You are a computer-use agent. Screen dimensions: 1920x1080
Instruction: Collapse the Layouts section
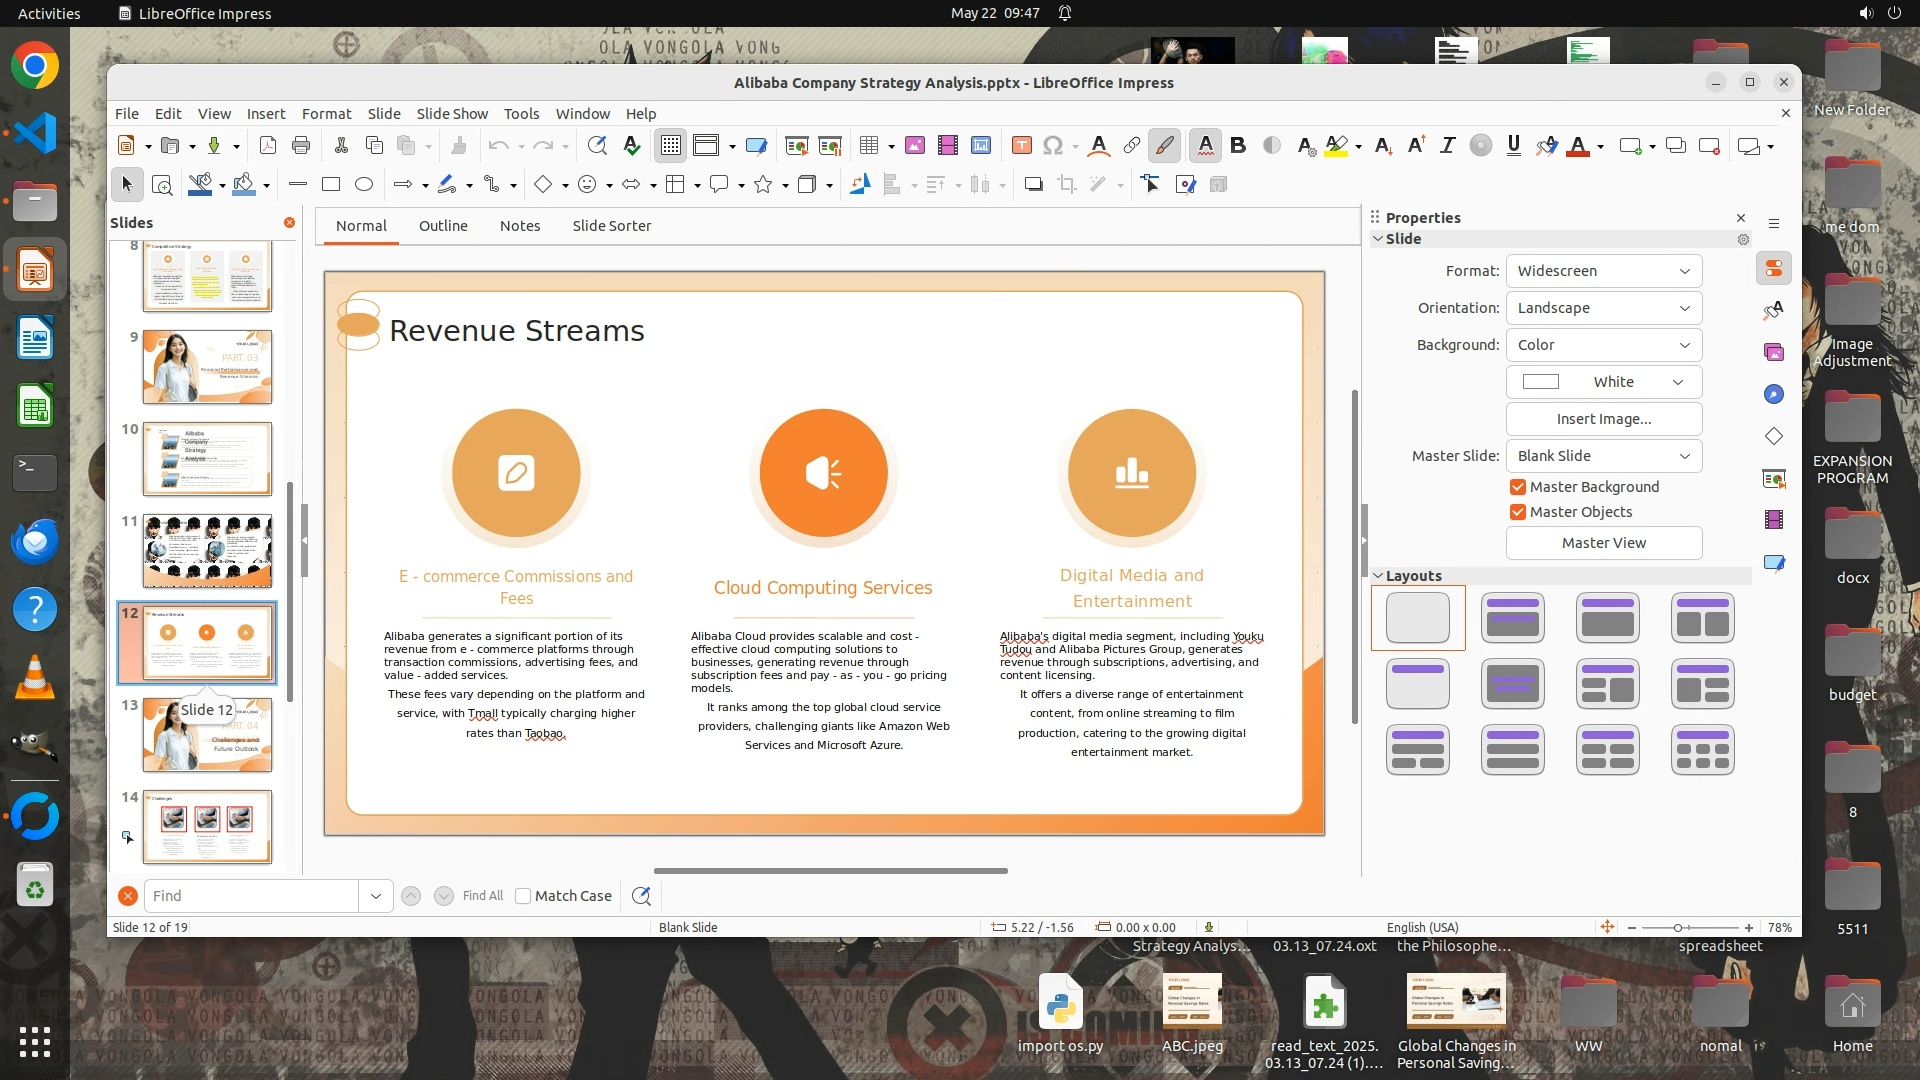(1378, 576)
